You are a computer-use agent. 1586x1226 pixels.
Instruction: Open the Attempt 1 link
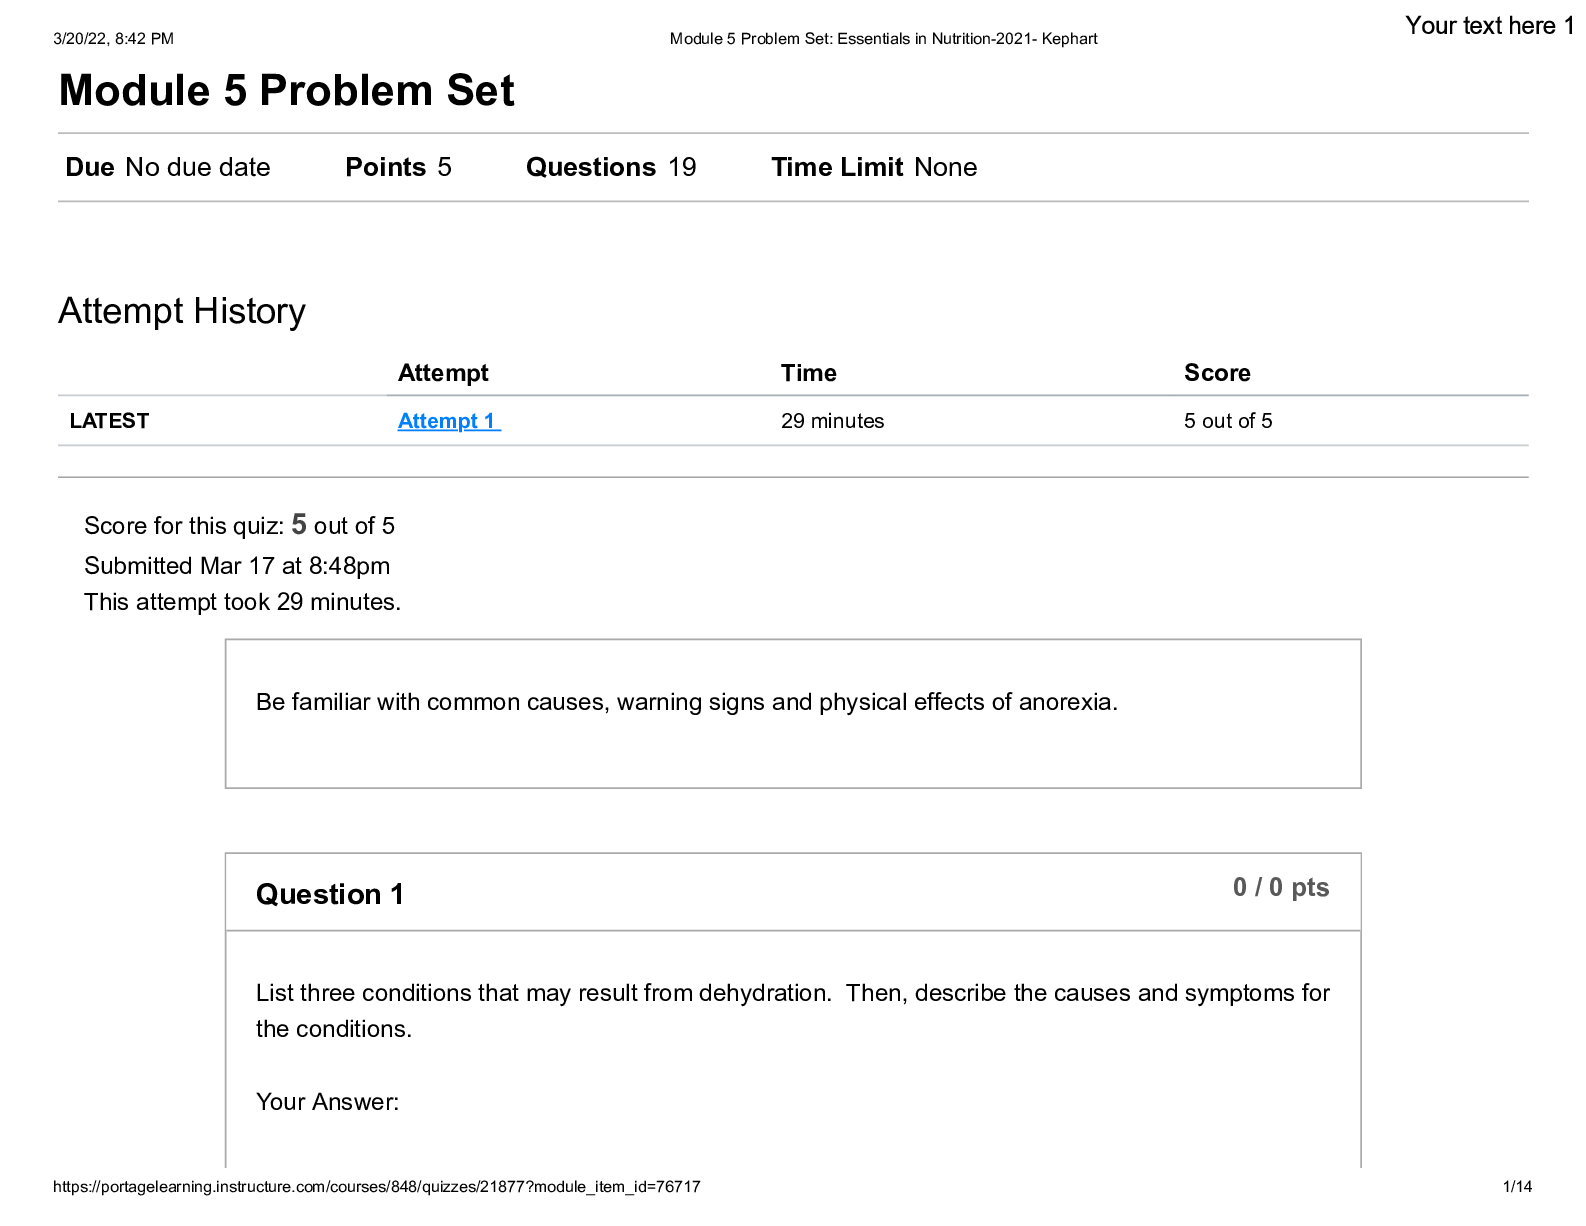[447, 421]
